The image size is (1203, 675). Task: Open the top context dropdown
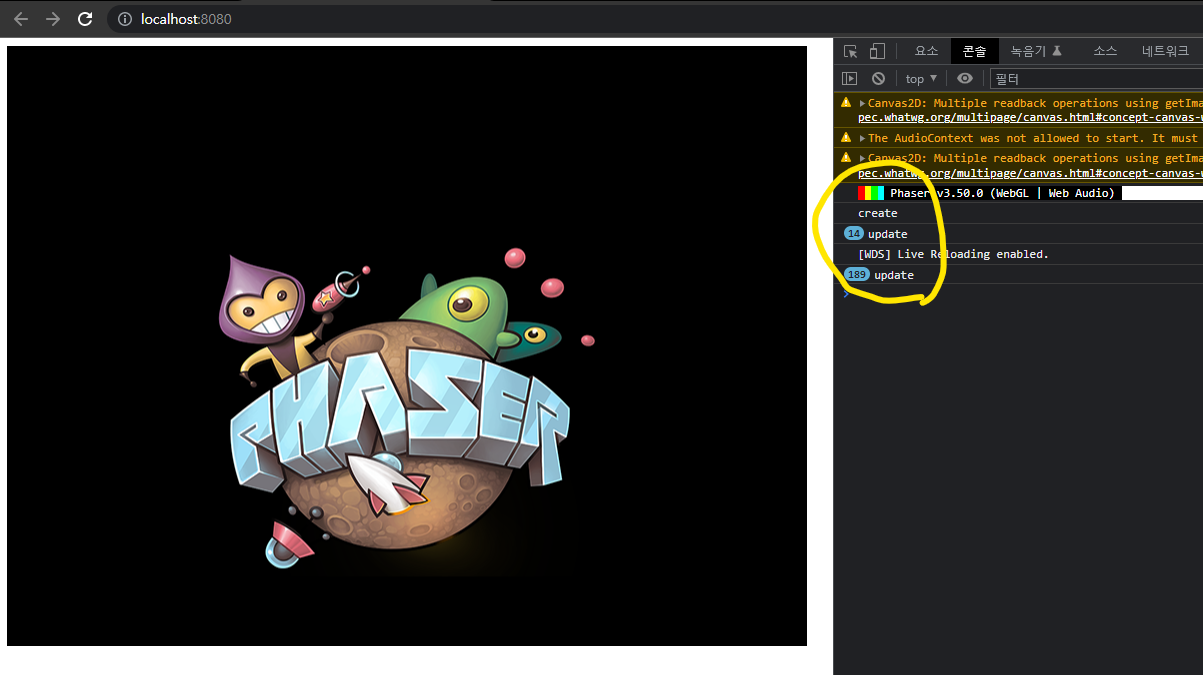[x=921, y=78]
